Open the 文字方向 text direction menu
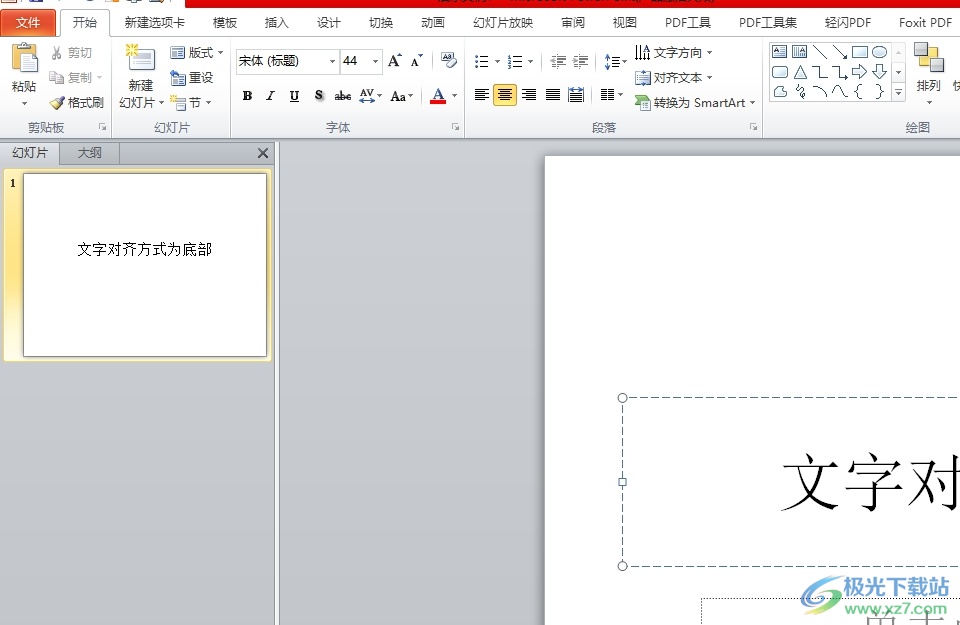The width and height of the screenshot is (960, 625). click(673, 53)
